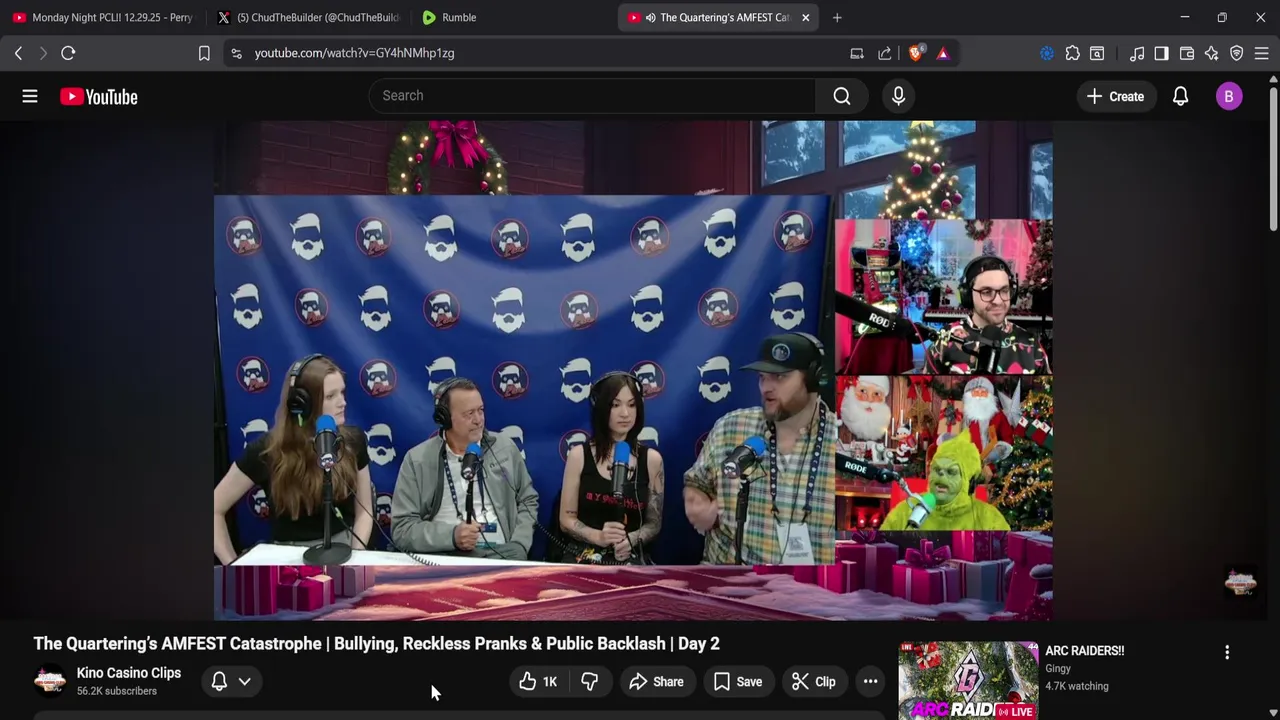
Task: Click the Gingy channel name
Action: pyautogui.click(x=1058, y=669)
